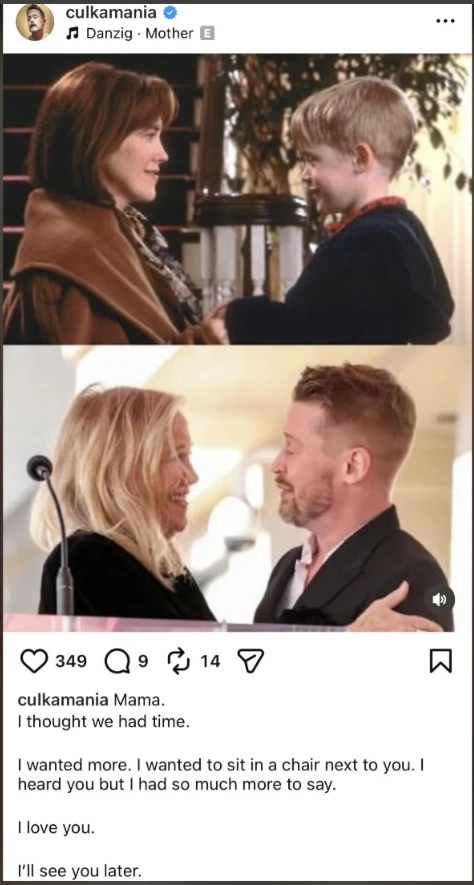Open the culkamania username in header
474x885 pixels.
(112, 11)
